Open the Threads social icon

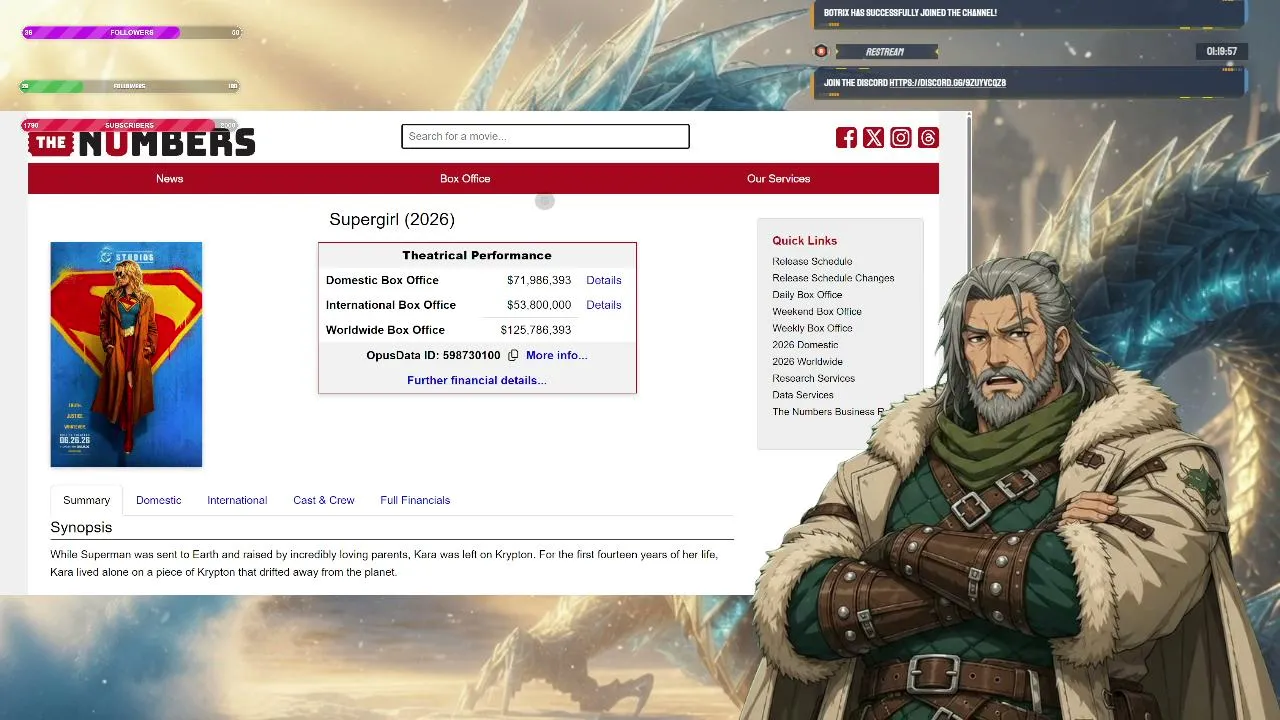[928, 138]
